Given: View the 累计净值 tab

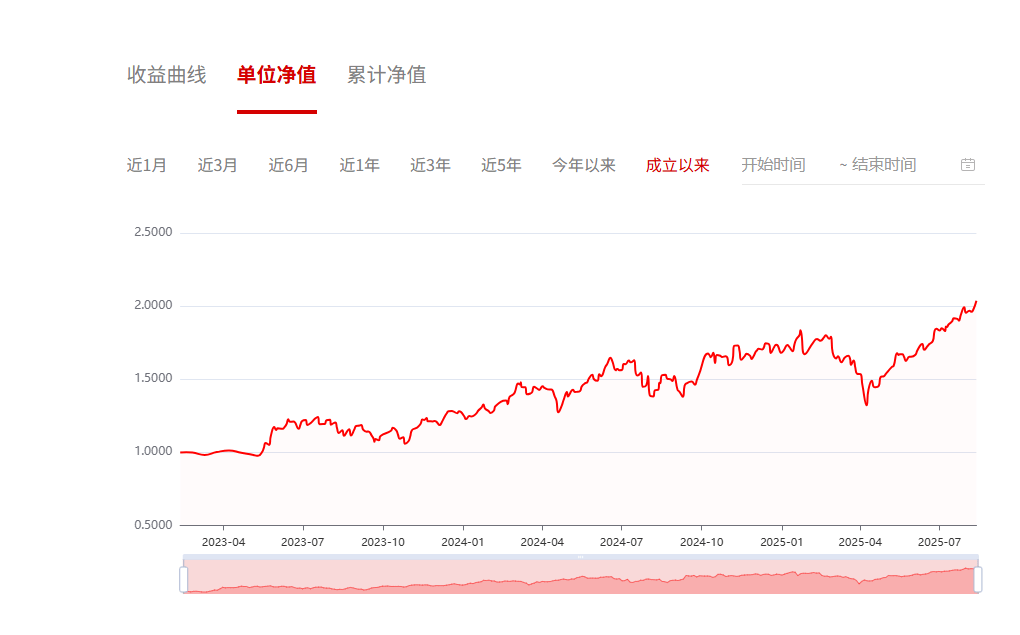Looking at the screenshot, I should (385, 74).
